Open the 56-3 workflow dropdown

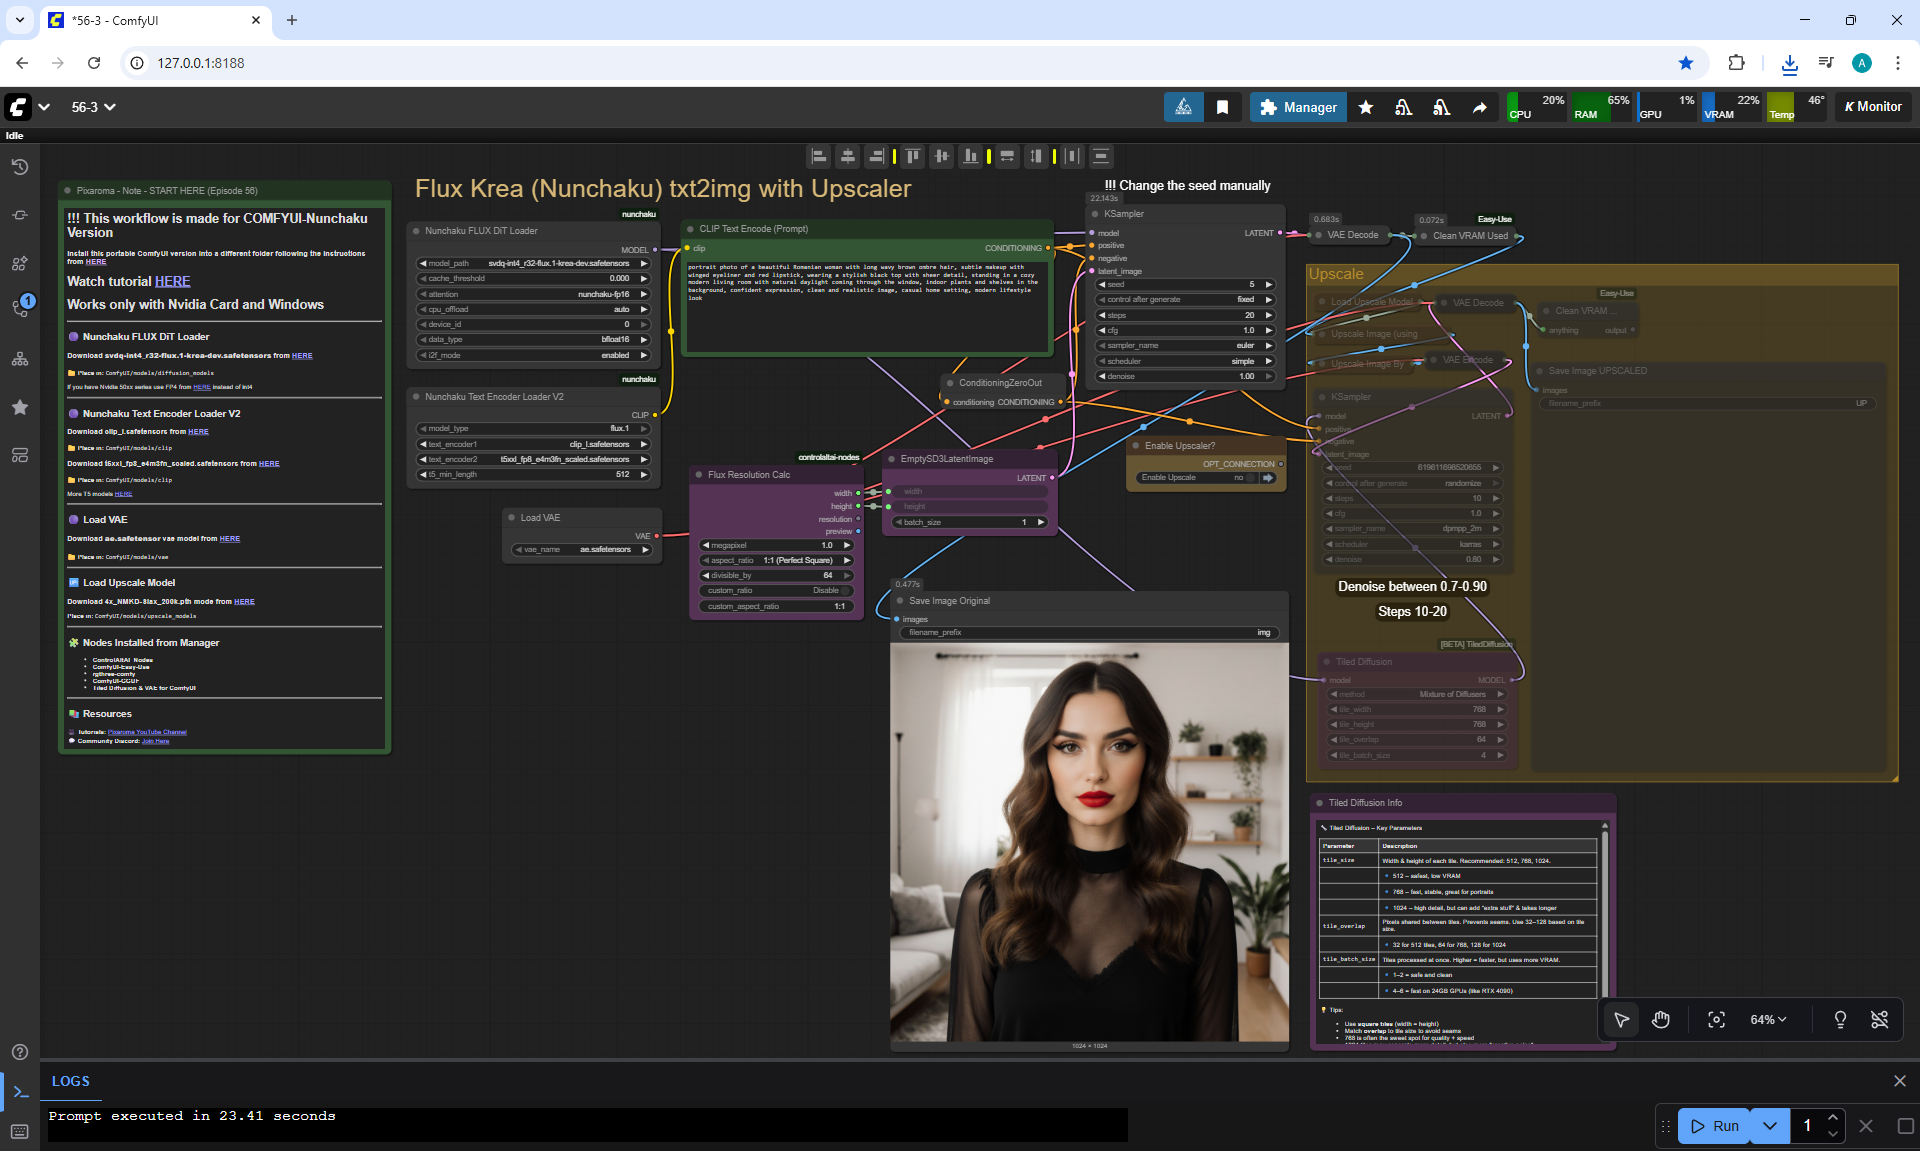click(93, 107)
